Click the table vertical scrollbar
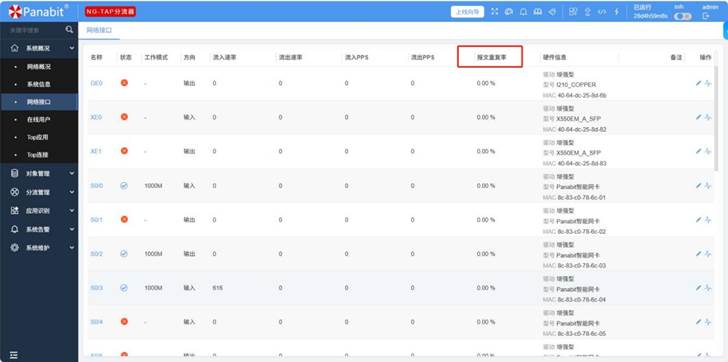 point(716,118)
